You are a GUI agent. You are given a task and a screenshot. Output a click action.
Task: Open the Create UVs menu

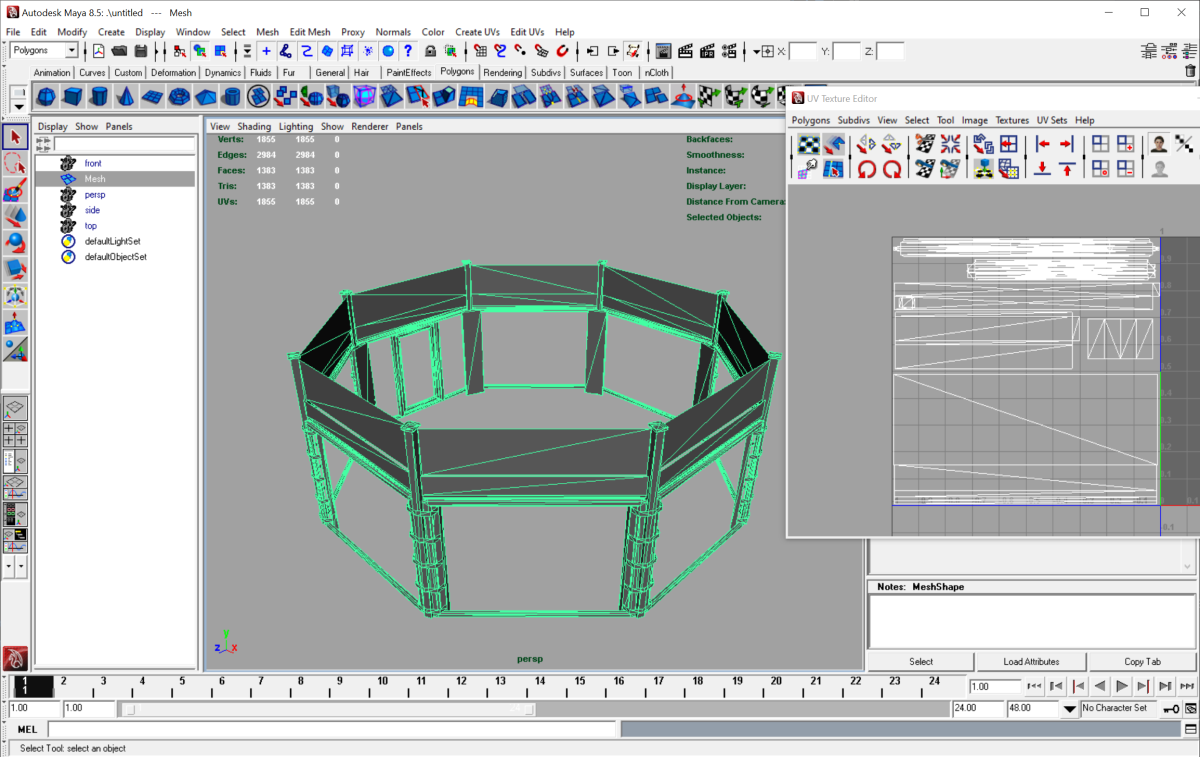tap(477, 32)
